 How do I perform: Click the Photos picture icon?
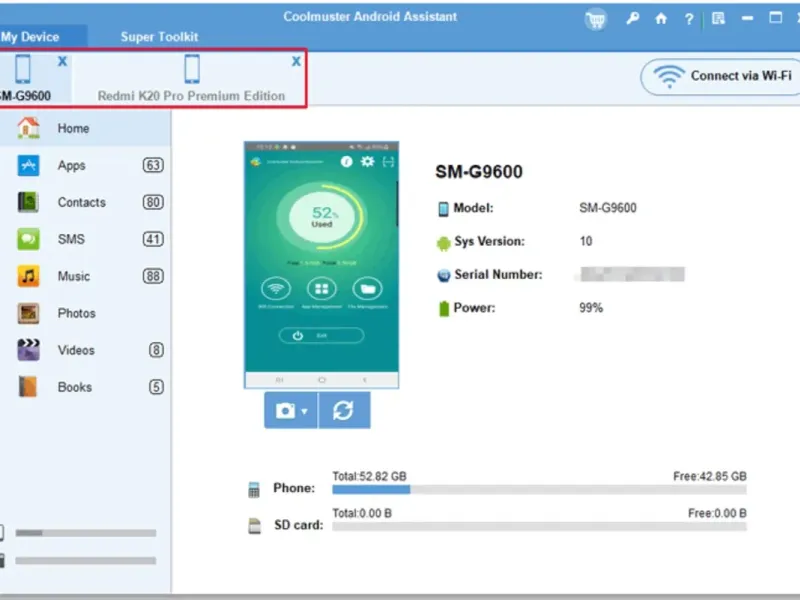28,313
